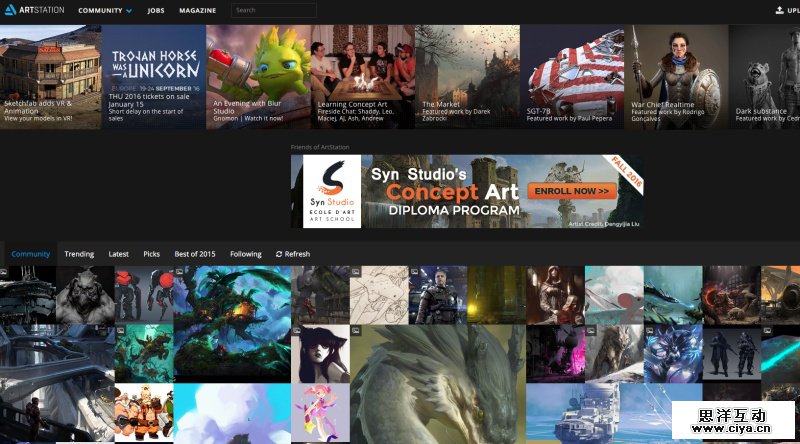The height and width of the screenshot is (444, 800).
Task: Switch to the Following tab
Action: click(x=246, y=254)
